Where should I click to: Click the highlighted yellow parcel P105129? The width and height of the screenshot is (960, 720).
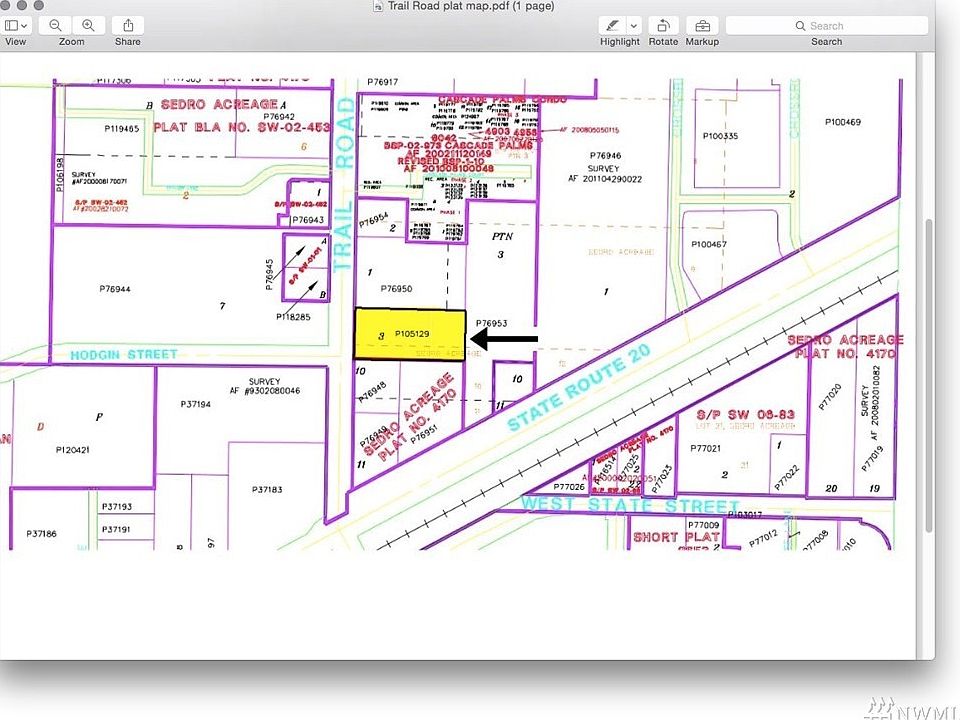[x=410, y=334]
